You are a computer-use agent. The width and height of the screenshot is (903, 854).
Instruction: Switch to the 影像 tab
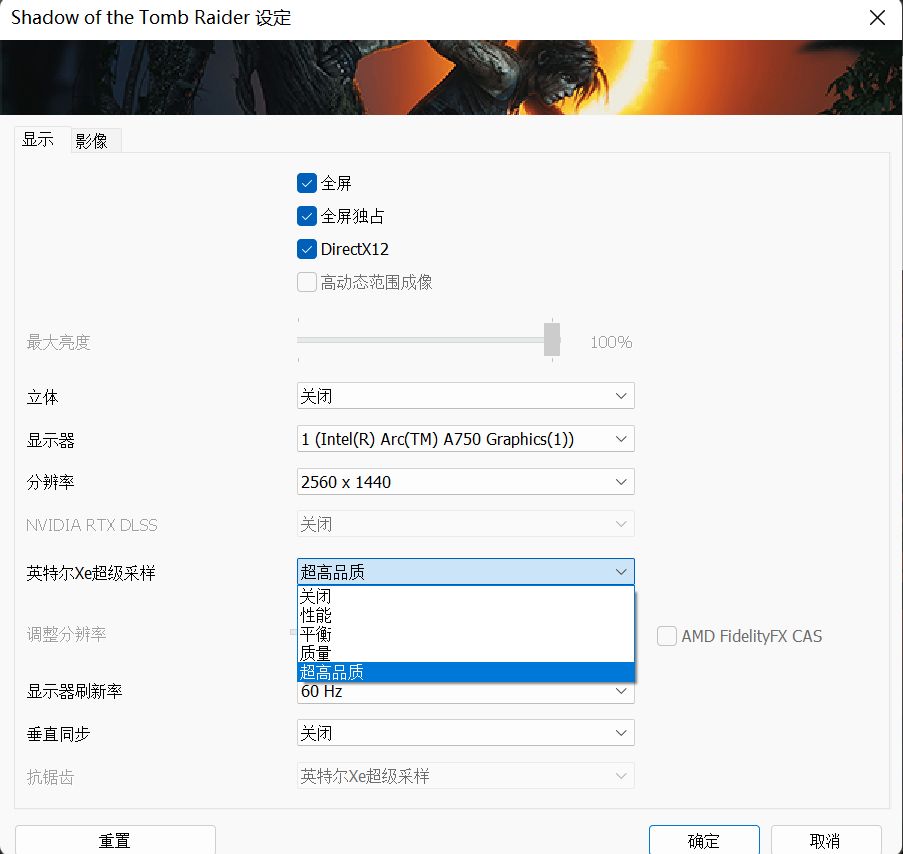[94, 140]
